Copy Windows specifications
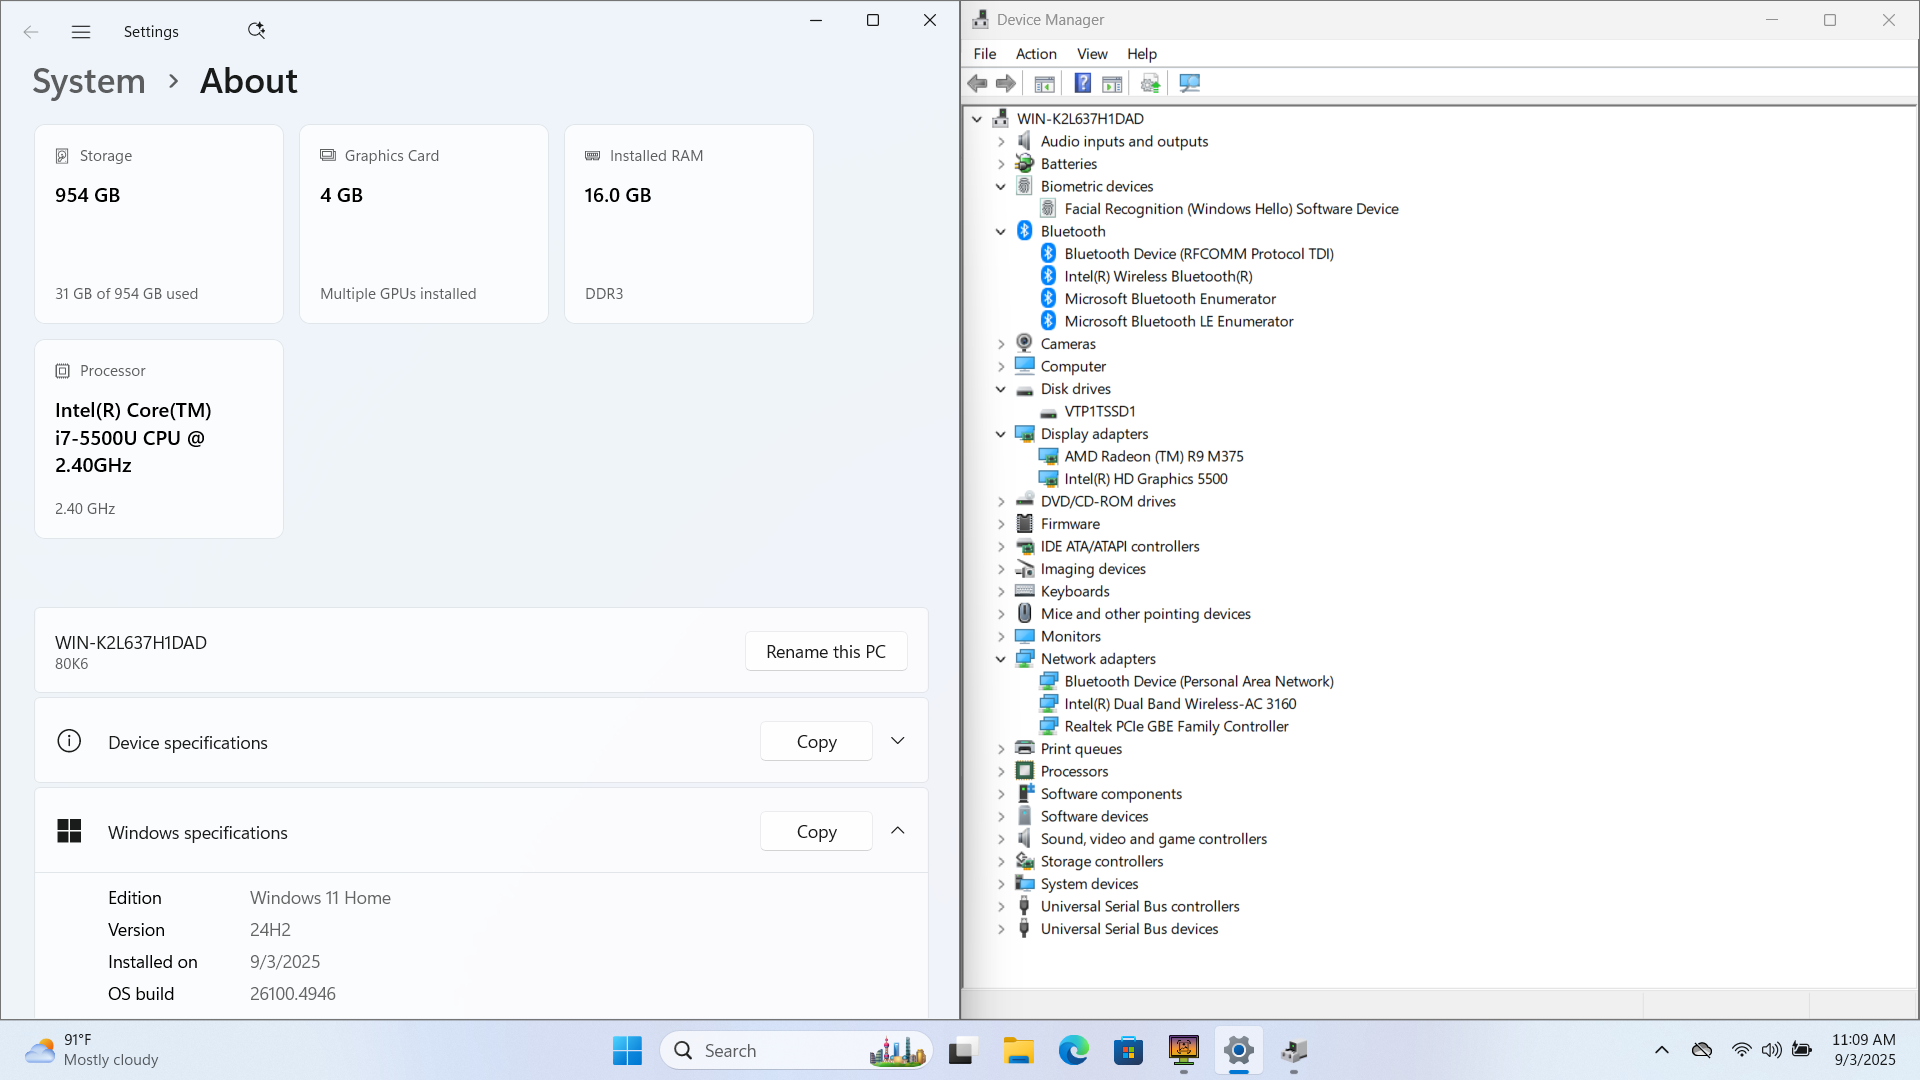1920x1080 pixels. tap(816, 832)
